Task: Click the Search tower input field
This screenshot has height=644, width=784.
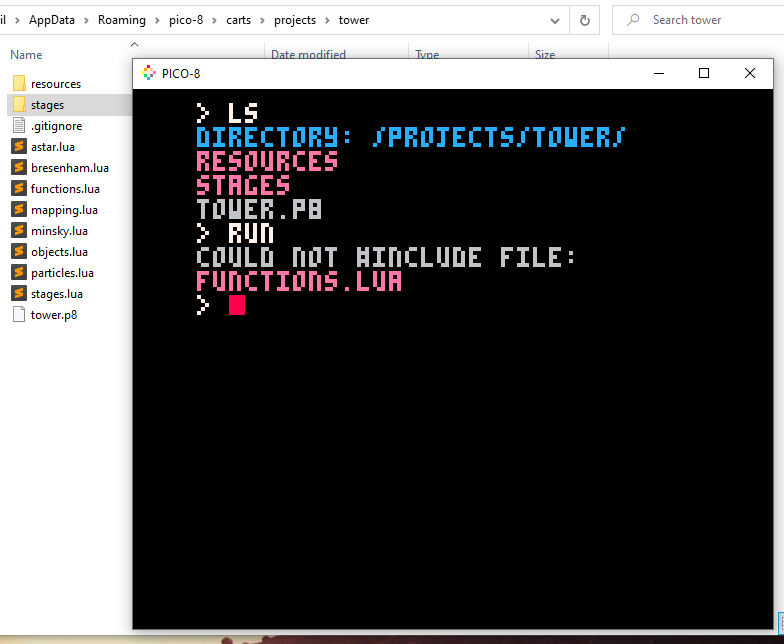Action: (x=698, y=20)
